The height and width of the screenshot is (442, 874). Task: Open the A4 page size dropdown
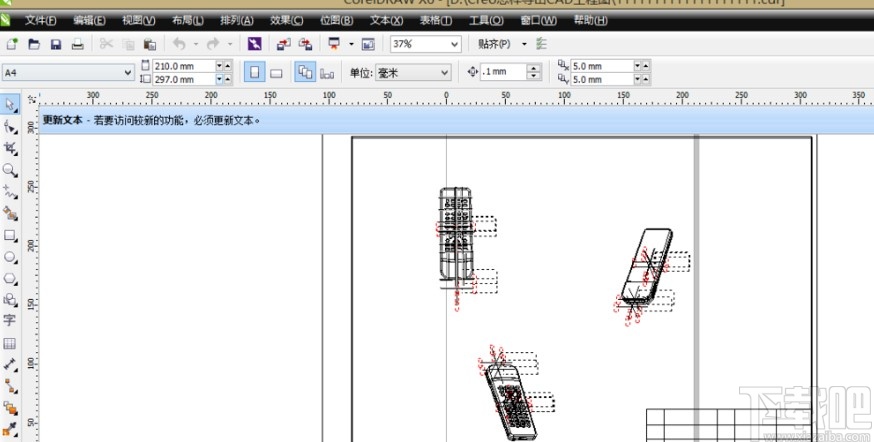(x=128, y=72)
